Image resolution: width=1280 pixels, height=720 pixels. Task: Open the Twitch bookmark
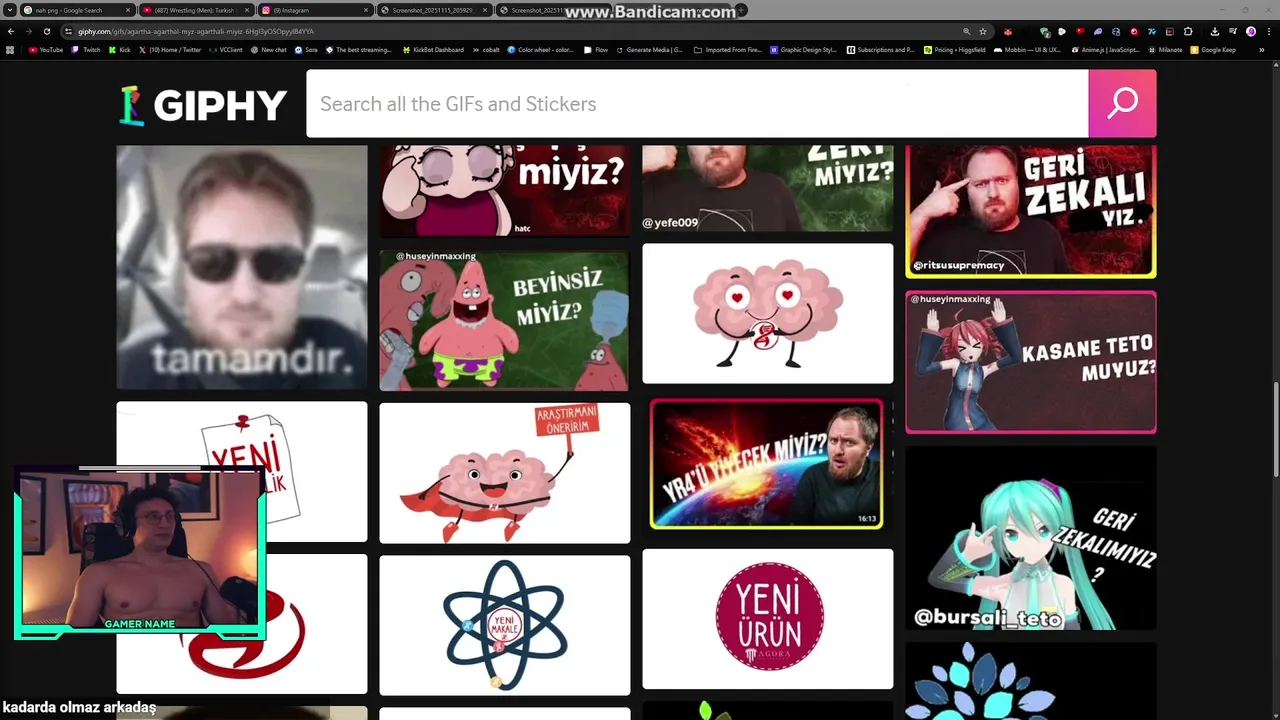coord(86,49)
